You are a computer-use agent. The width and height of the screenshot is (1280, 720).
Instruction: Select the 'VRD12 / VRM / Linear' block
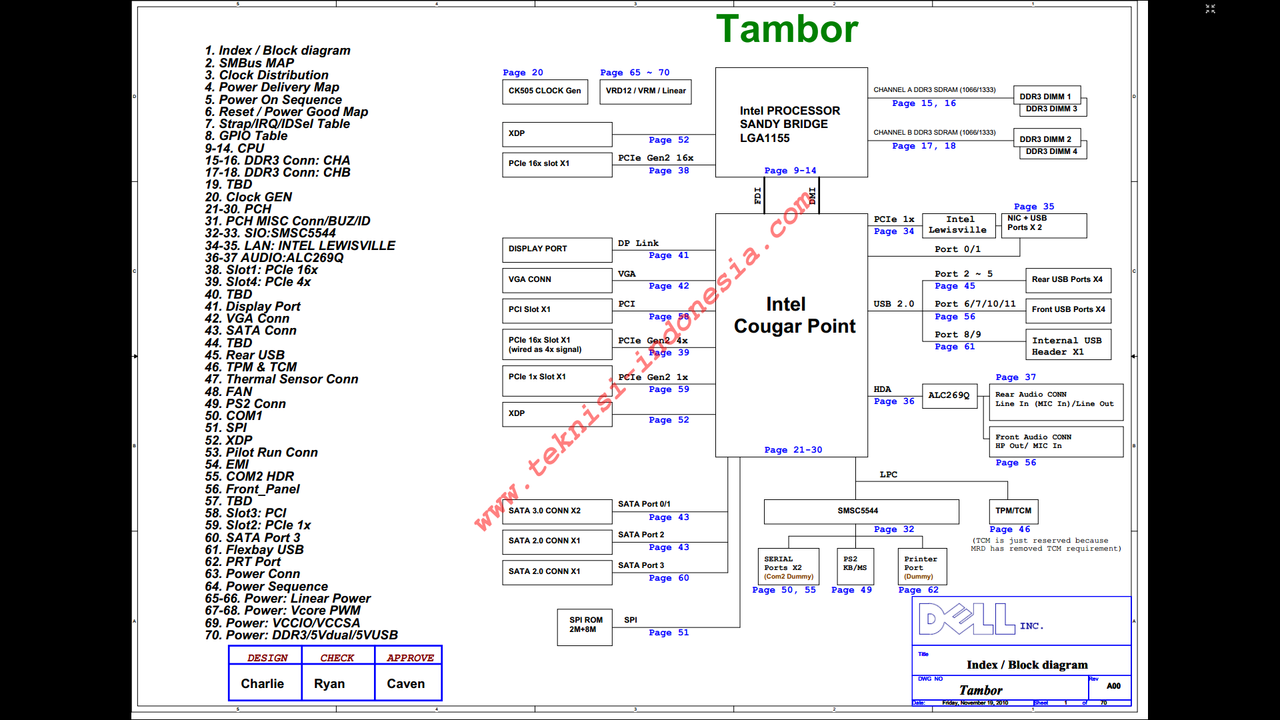646,91
